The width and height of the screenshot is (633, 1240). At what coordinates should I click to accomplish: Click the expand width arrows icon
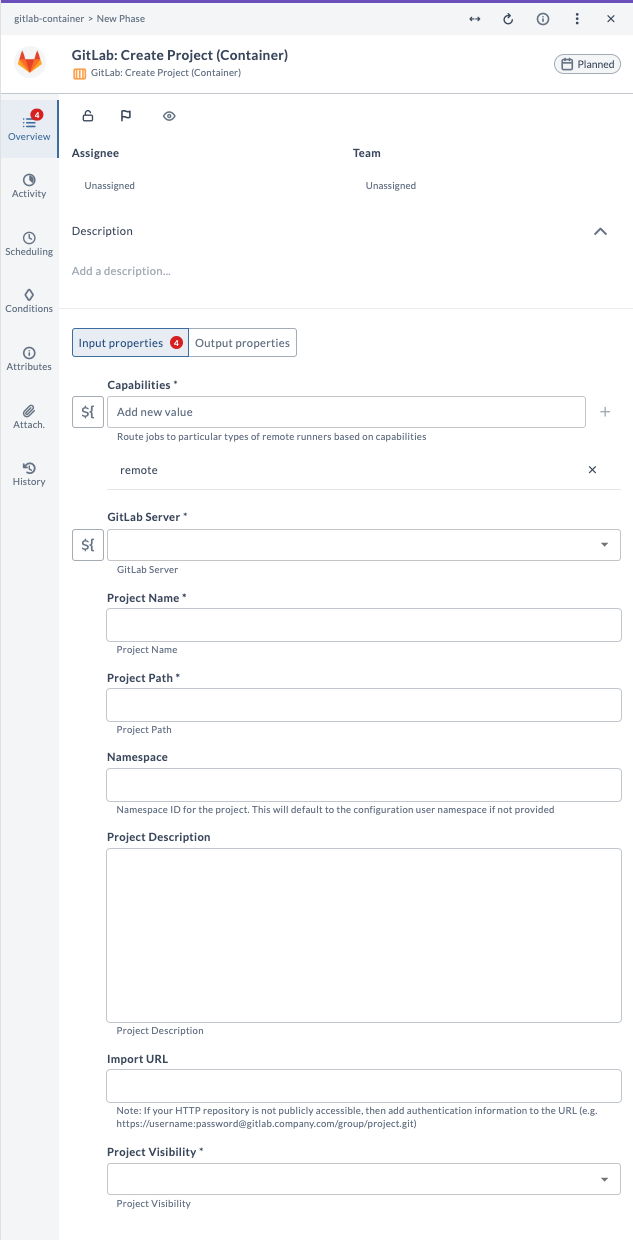(x=474, y=19)
